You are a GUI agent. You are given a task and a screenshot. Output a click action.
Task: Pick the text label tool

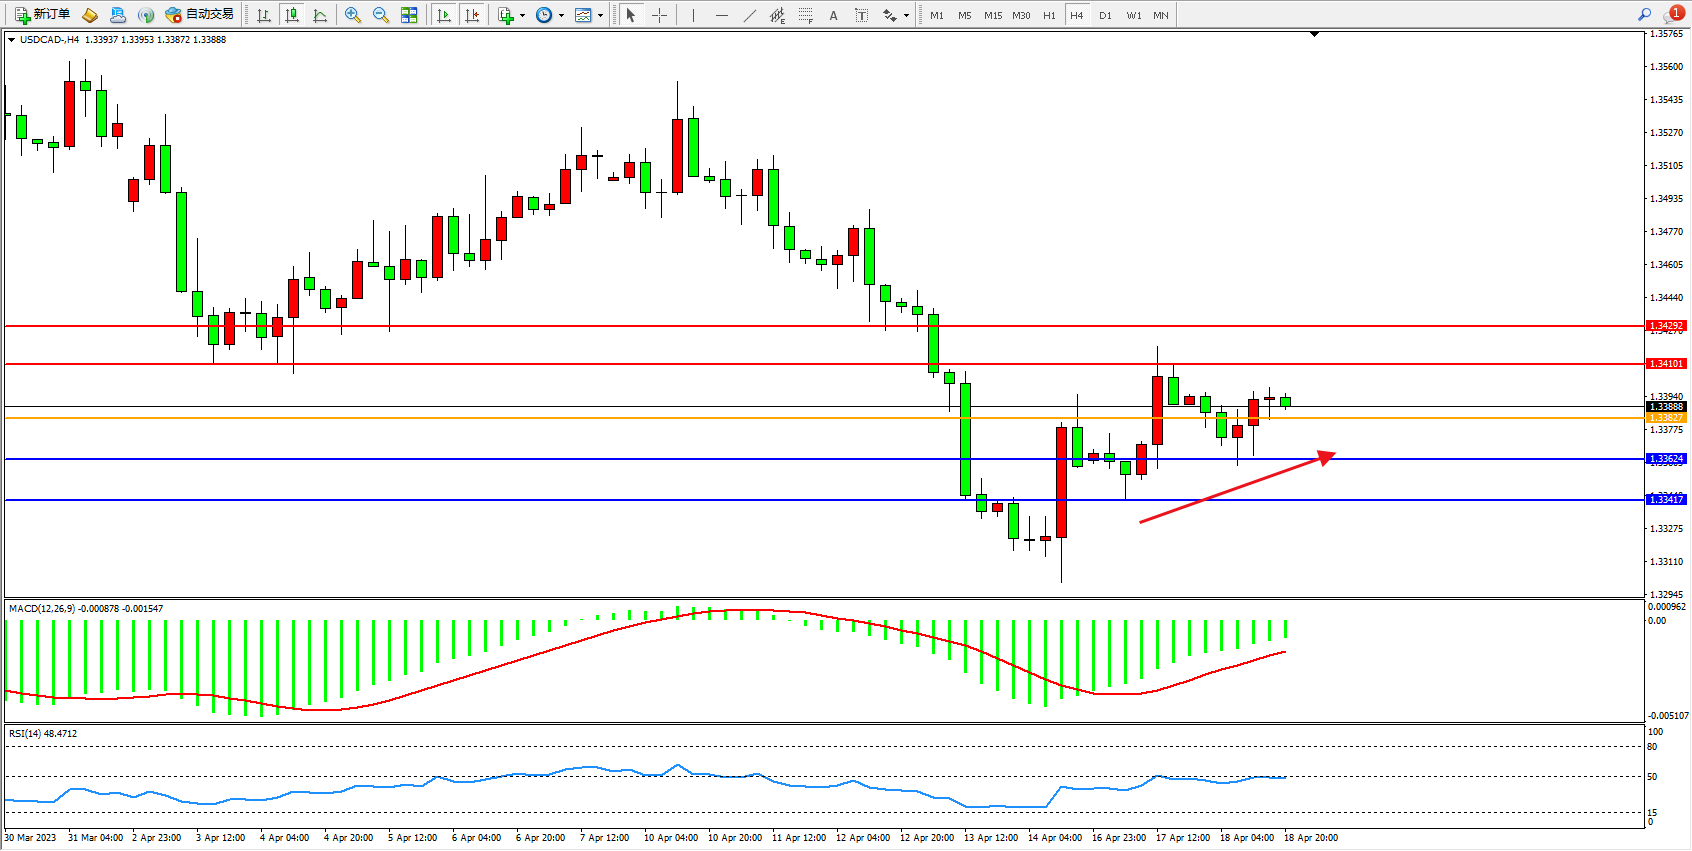861,15
